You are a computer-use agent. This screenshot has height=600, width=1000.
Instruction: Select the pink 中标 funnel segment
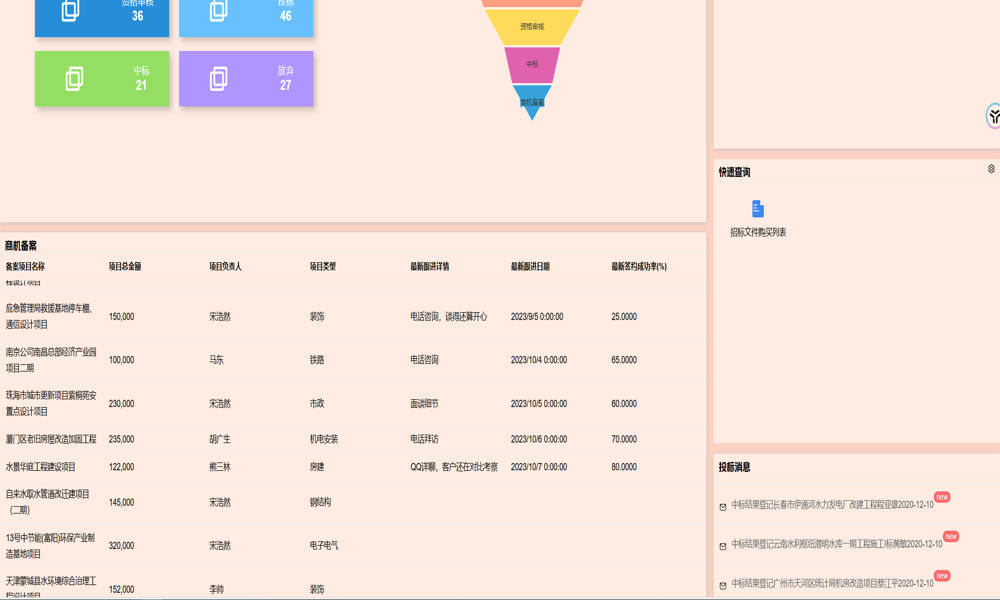[x=532, y=65]
